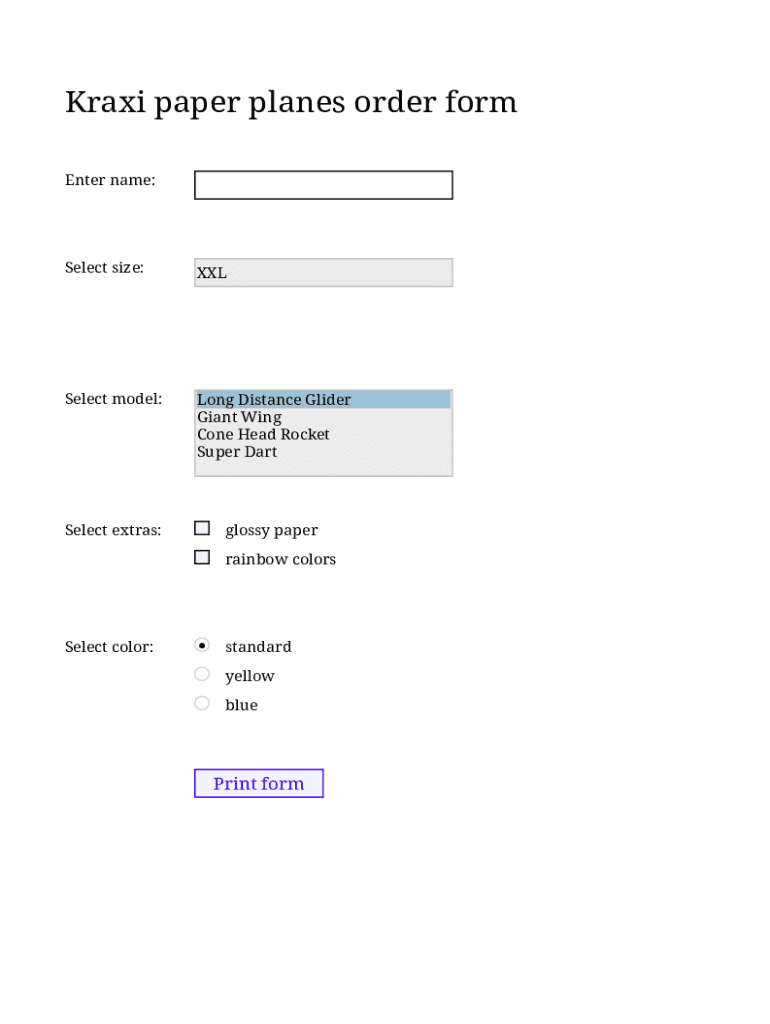Open the XXL size dropdown

[x=323, y=273]
